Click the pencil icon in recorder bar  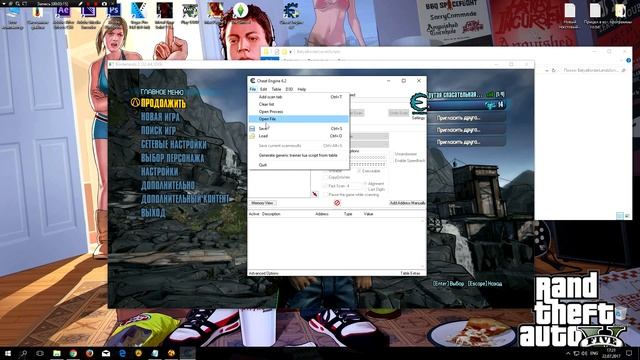(x=80, y=3)
